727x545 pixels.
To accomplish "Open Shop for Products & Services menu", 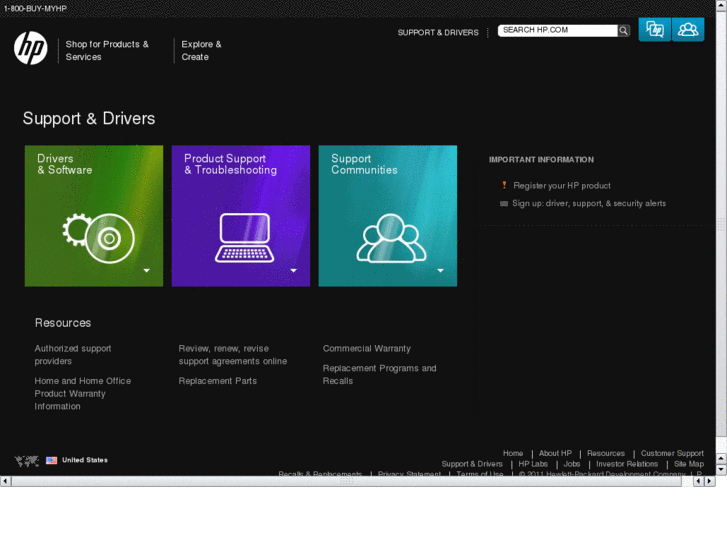I will tap(107, 50).
